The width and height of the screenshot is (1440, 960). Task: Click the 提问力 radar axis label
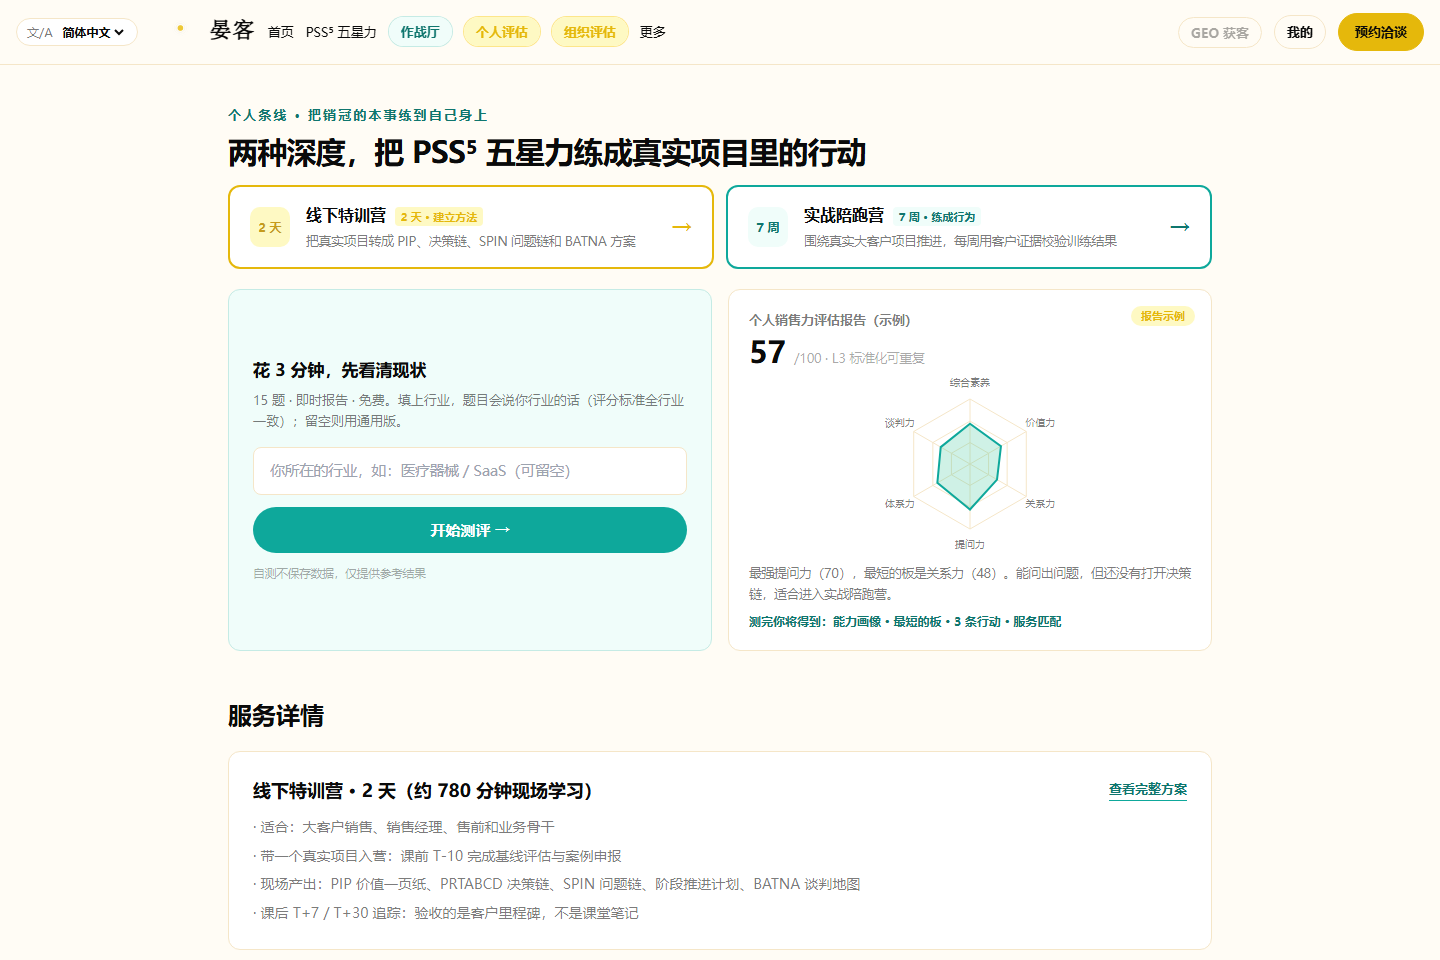point(970,545)
